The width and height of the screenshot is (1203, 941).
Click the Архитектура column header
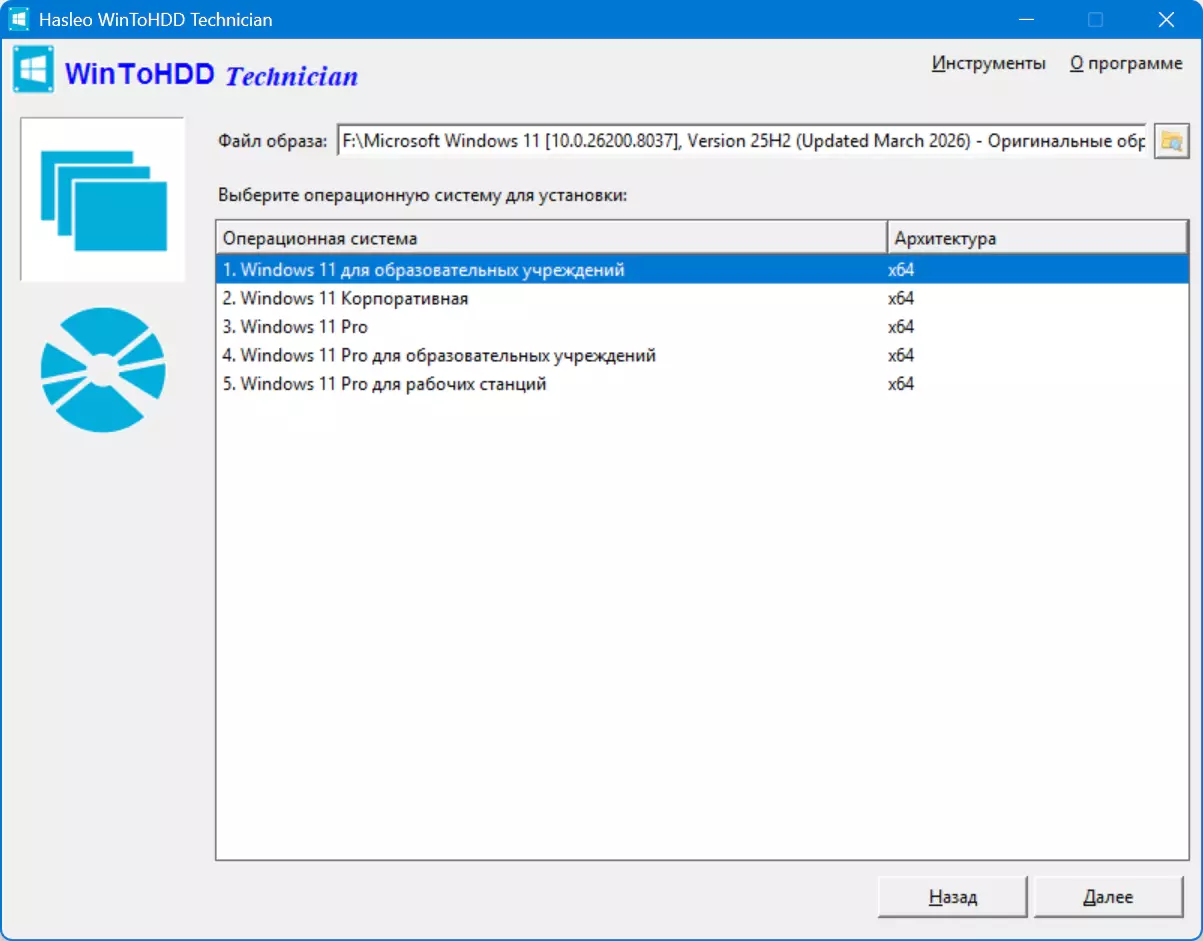pos(1037,238)
